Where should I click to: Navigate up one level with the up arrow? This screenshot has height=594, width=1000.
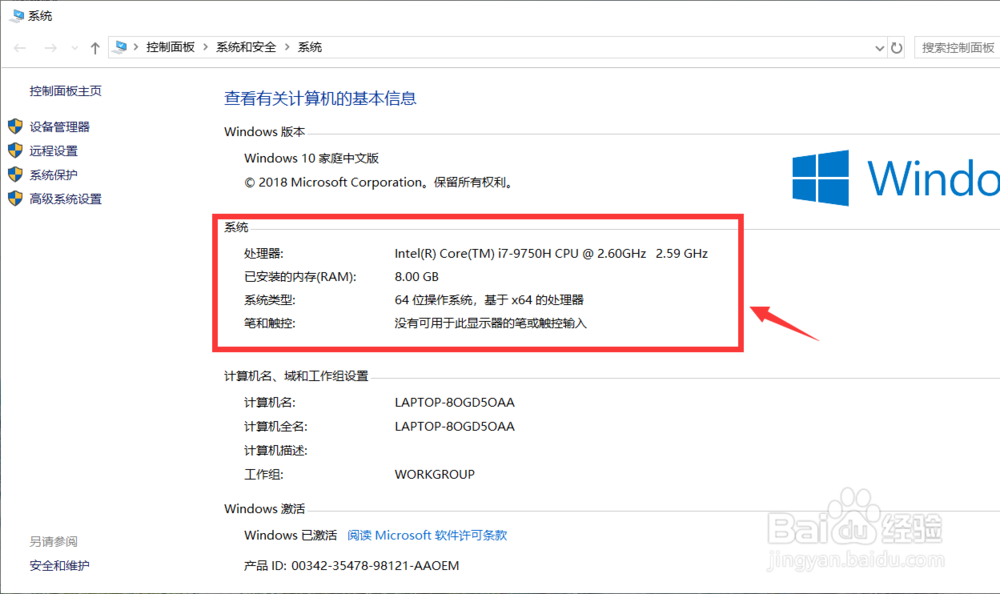[95, 46]
